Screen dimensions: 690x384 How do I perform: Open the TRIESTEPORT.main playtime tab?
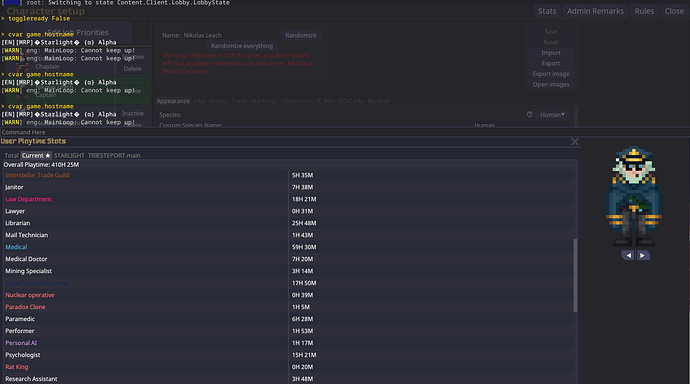point(114,155)
